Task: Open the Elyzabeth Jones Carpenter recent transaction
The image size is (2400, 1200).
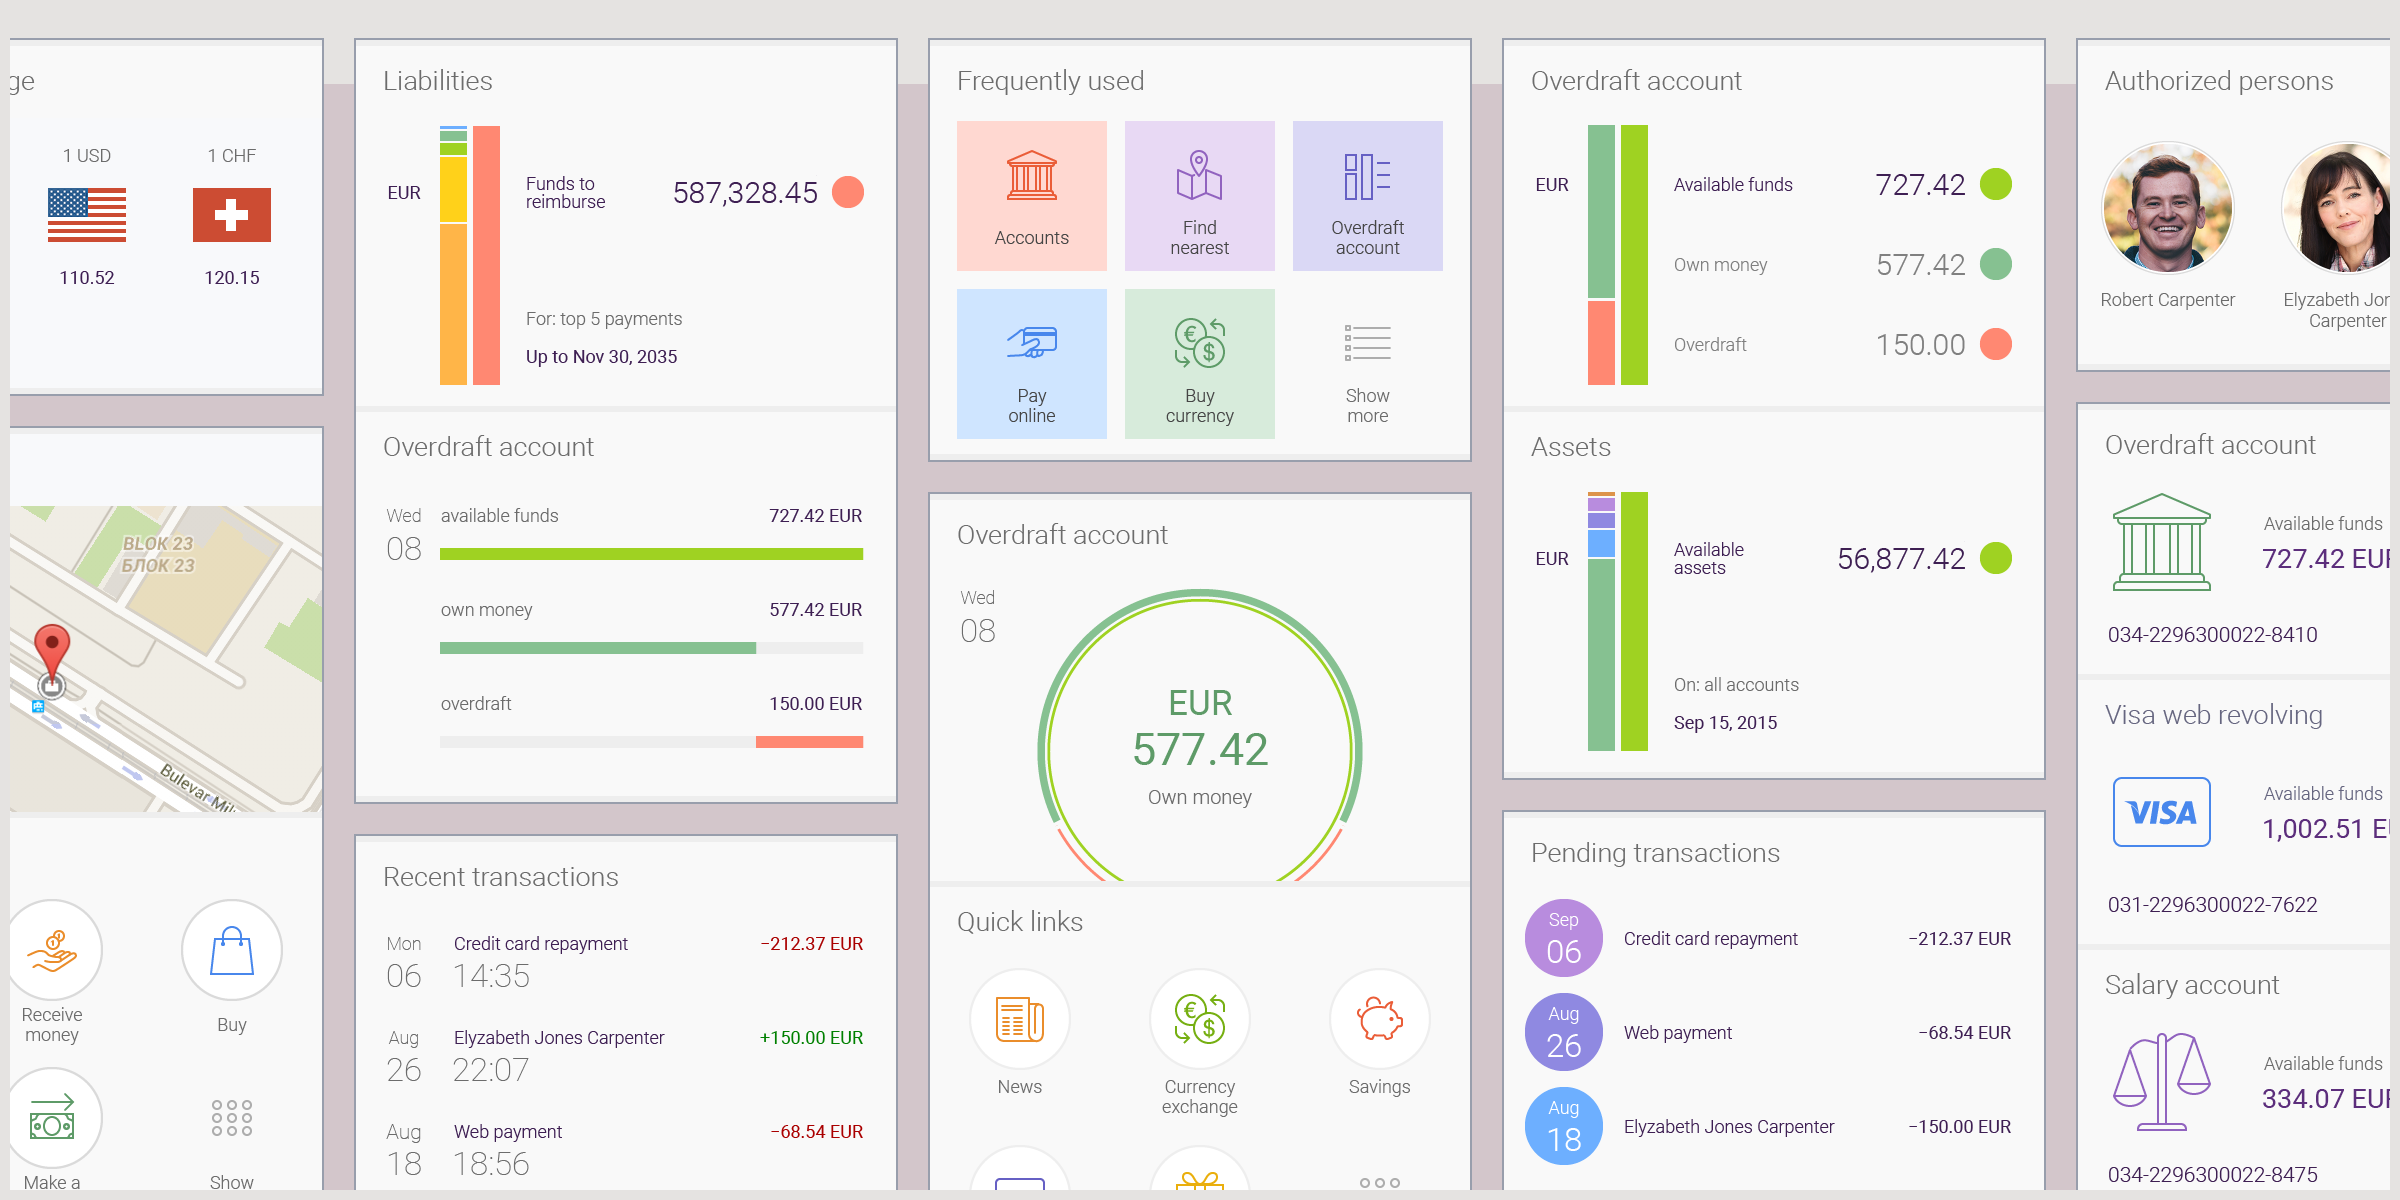Action: [x=558, y=1038]
